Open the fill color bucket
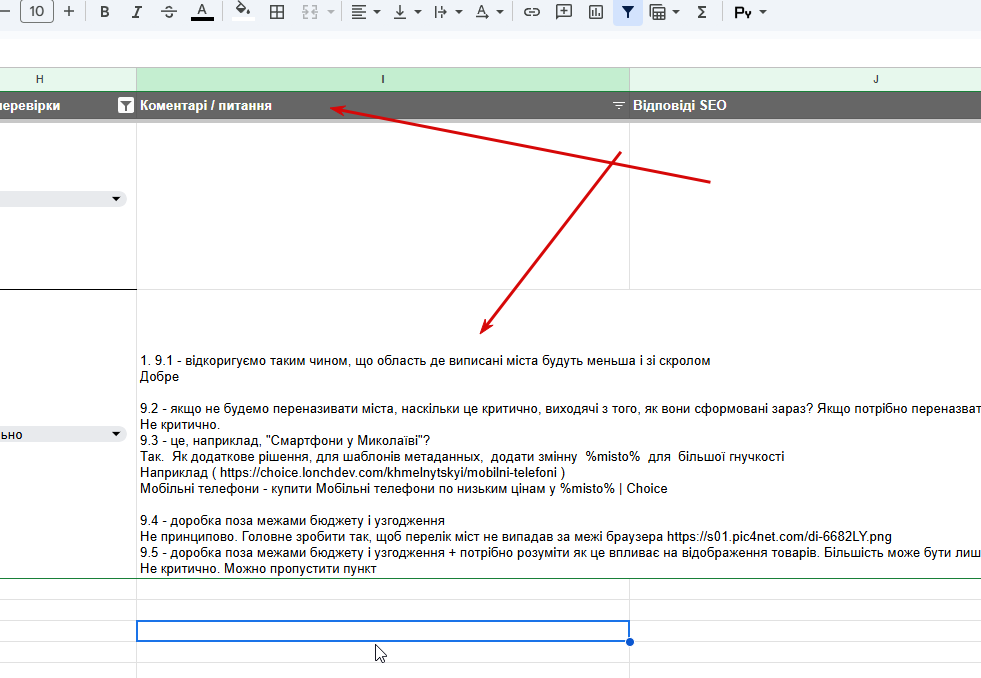Viewport: 981px width, 678px height. tap(243, 12)
